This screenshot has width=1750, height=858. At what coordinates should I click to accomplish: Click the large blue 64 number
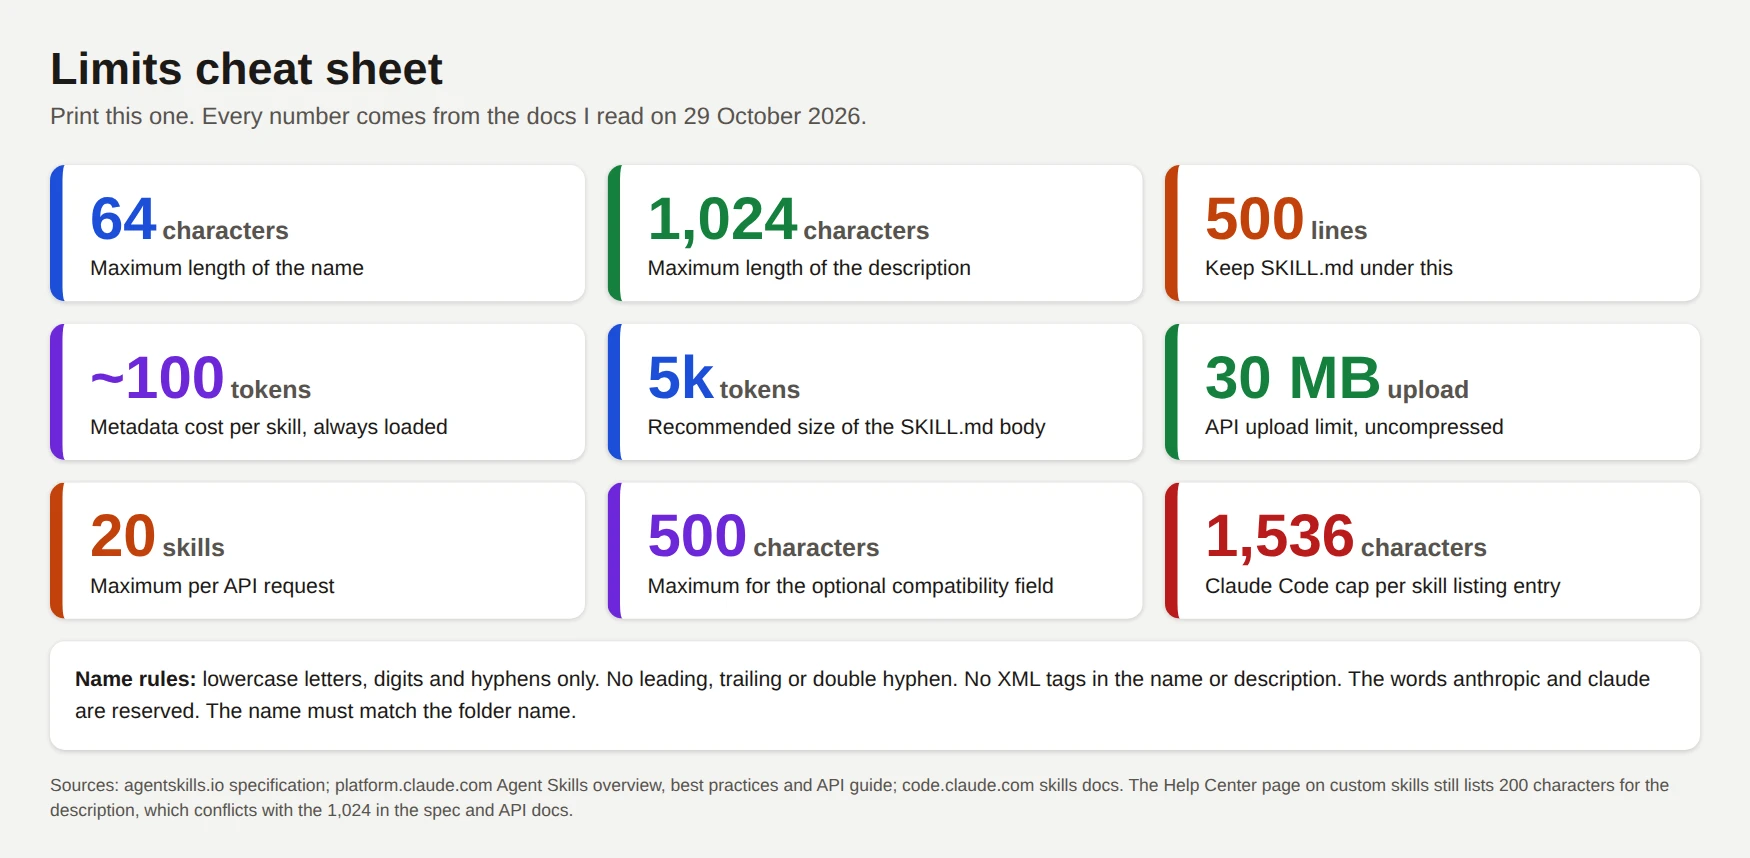coord(123,219)
